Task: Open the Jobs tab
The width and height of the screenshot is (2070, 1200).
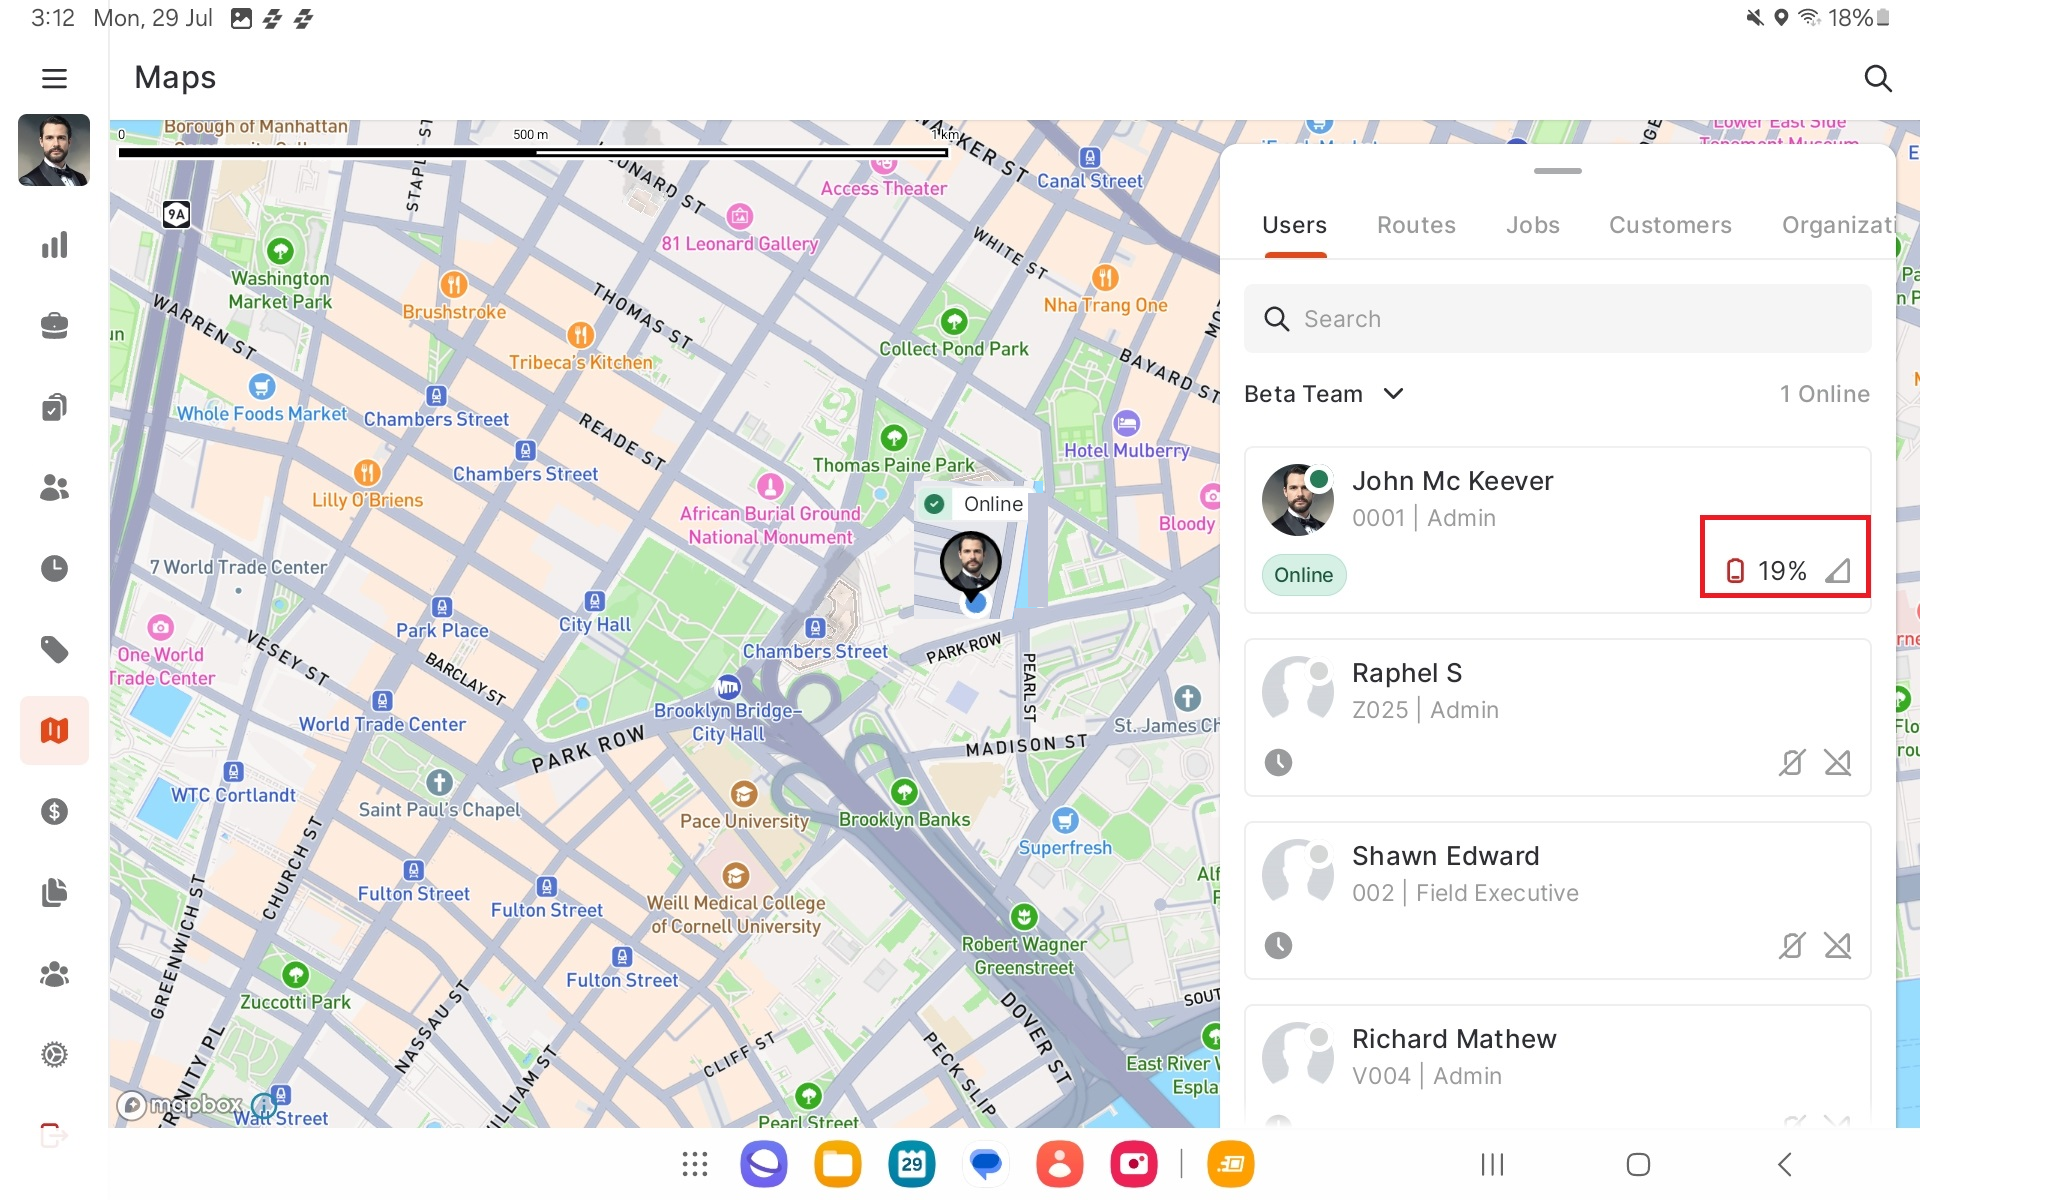Action: [1532, 225]
